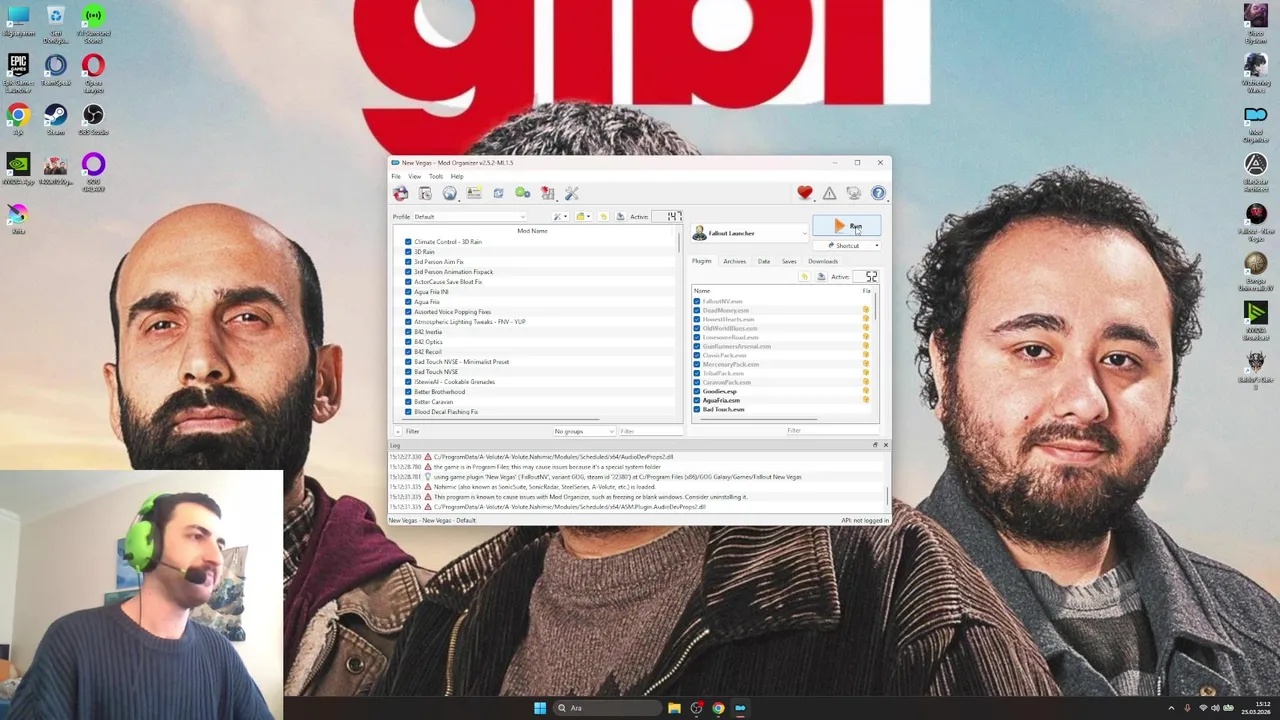The height and width of the screenshot is (720, 1280).
Task: Uncheck Climate Control - 3D Rain mod
Action: click(x=408, y=242)
